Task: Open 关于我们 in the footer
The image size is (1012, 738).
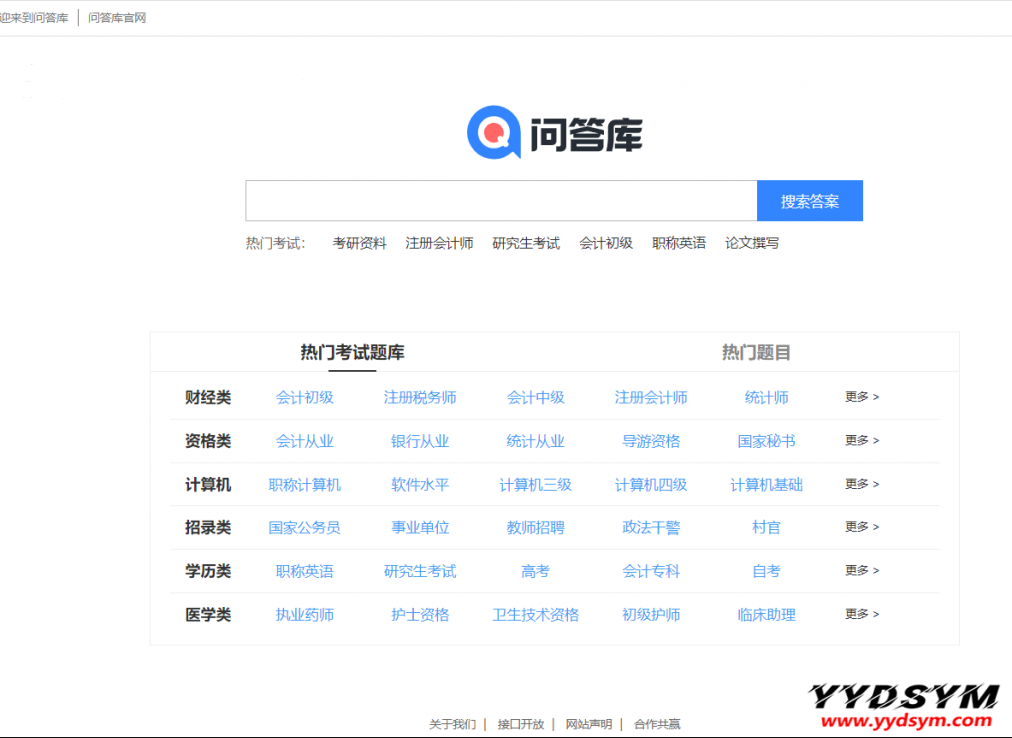Action: coord(452,724)
